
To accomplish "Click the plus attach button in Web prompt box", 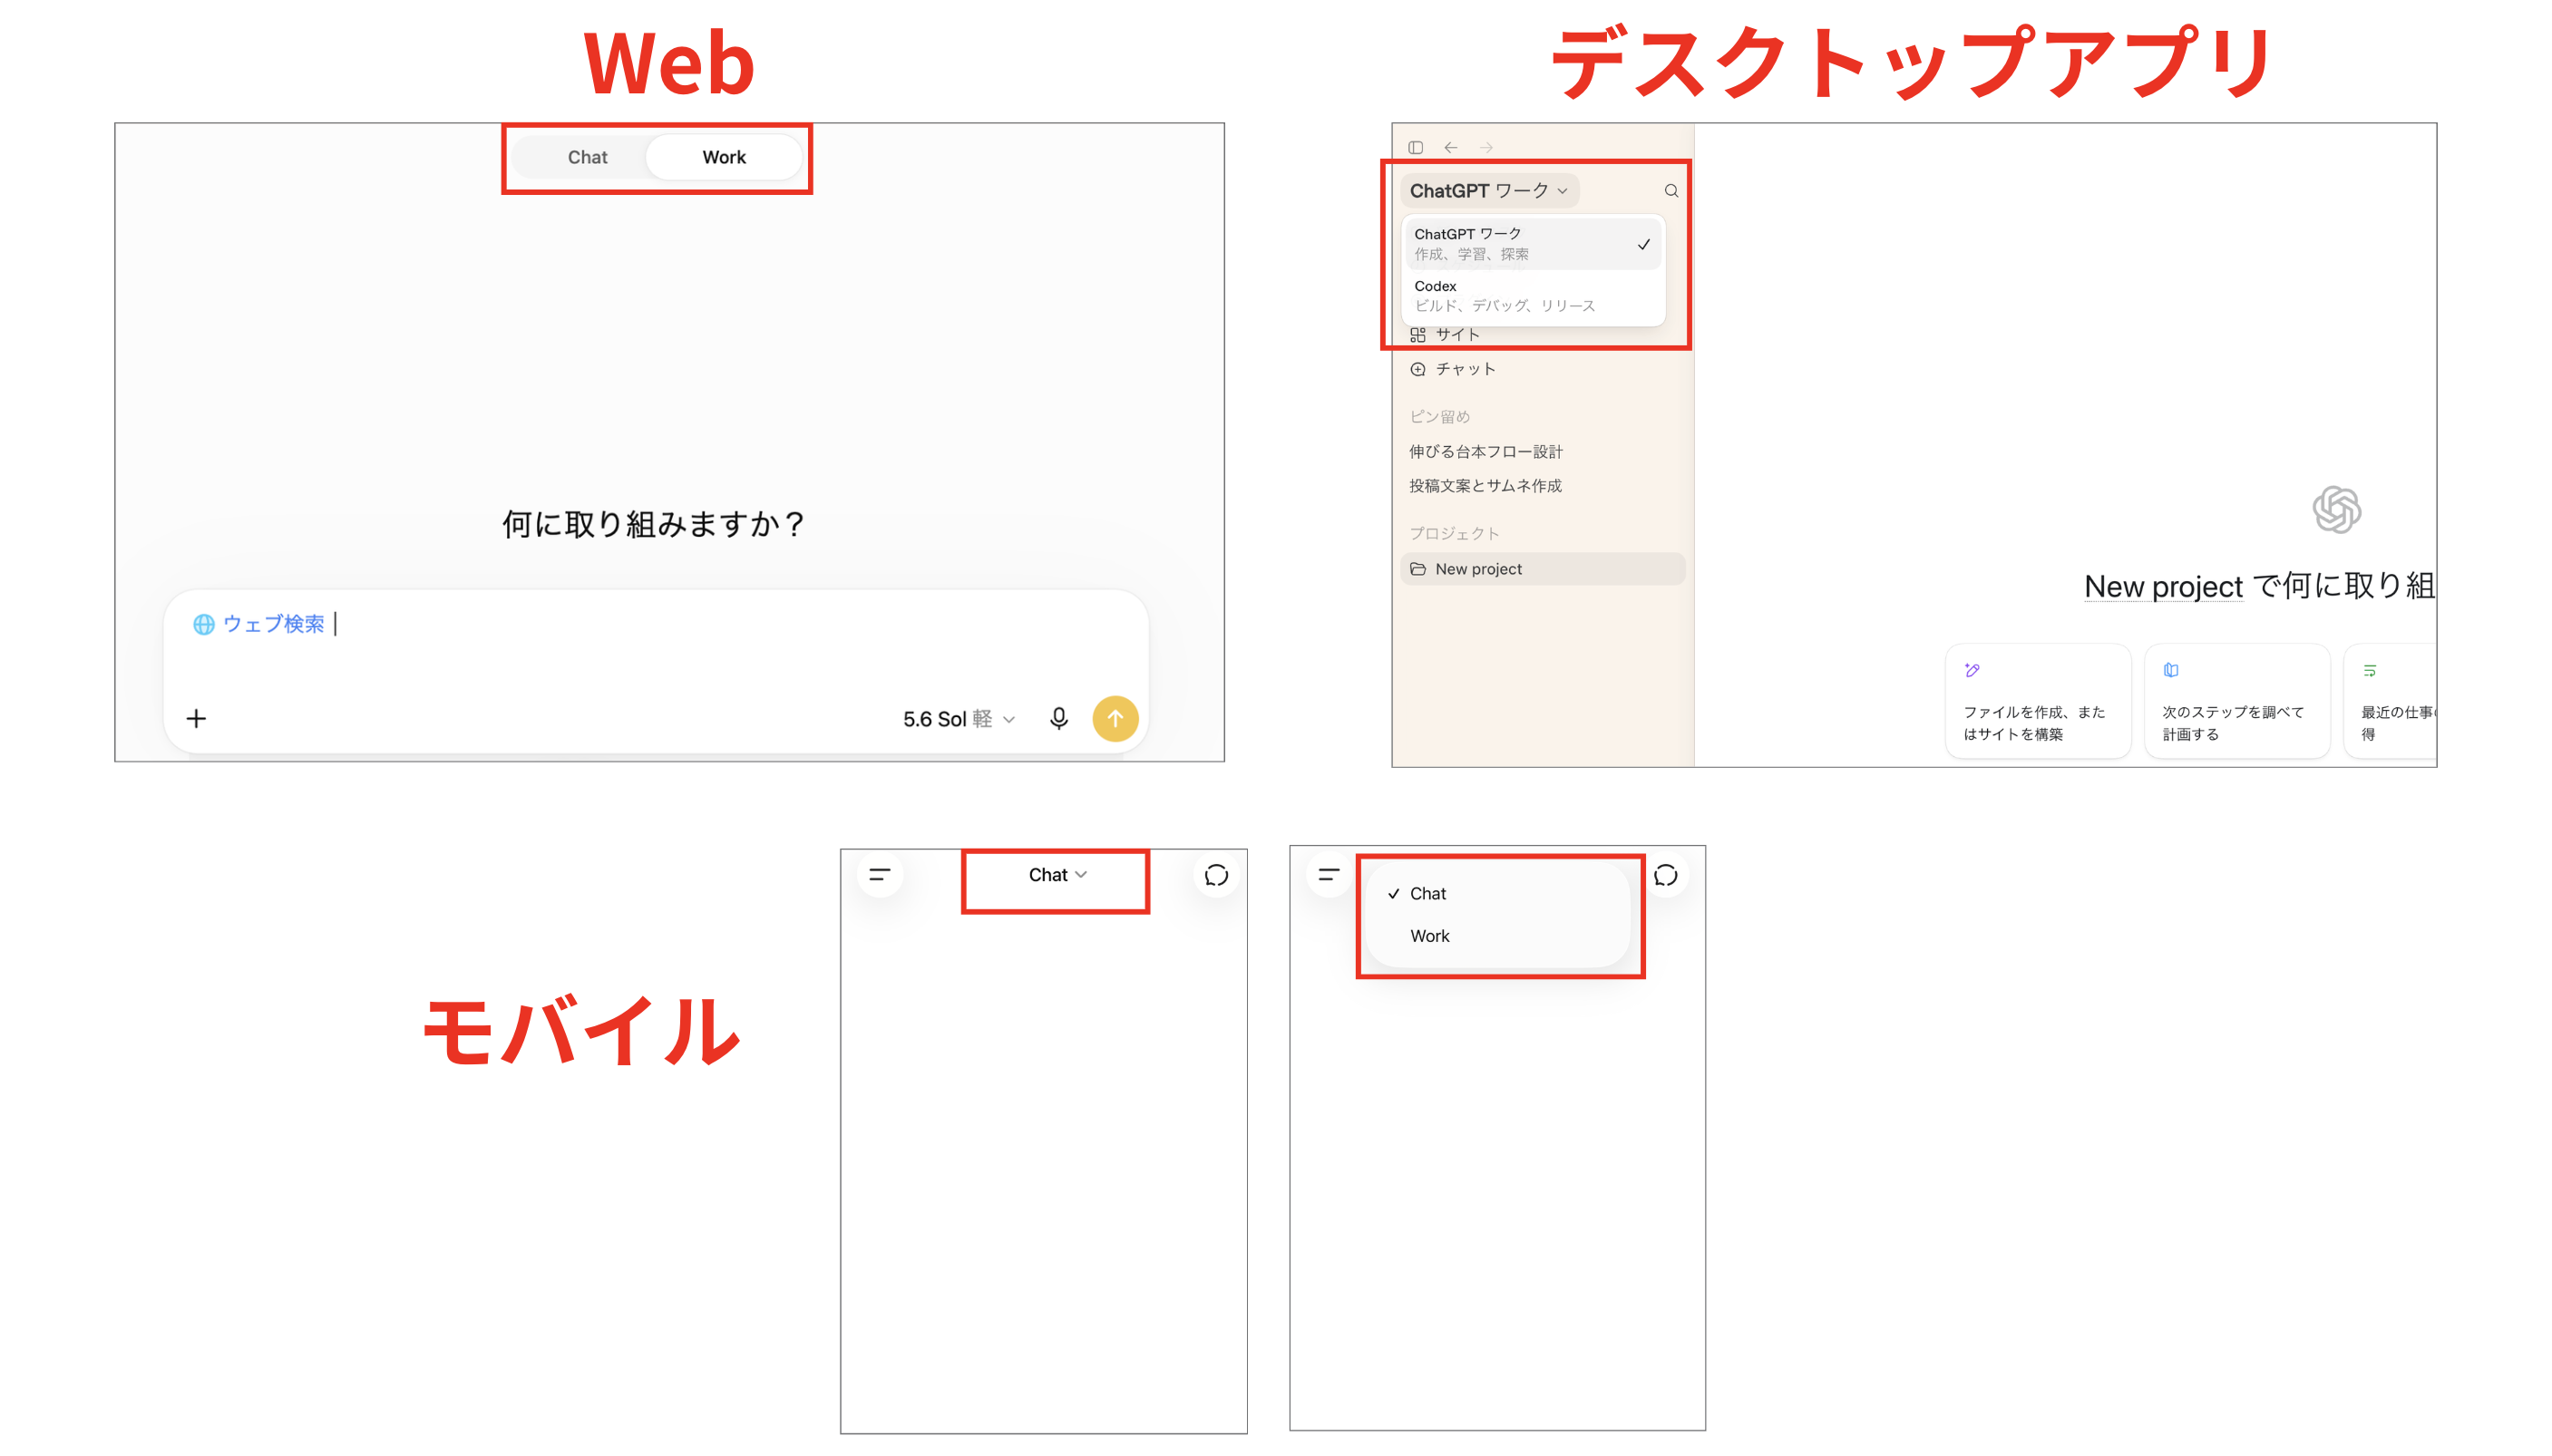I will tap(196, 718).
